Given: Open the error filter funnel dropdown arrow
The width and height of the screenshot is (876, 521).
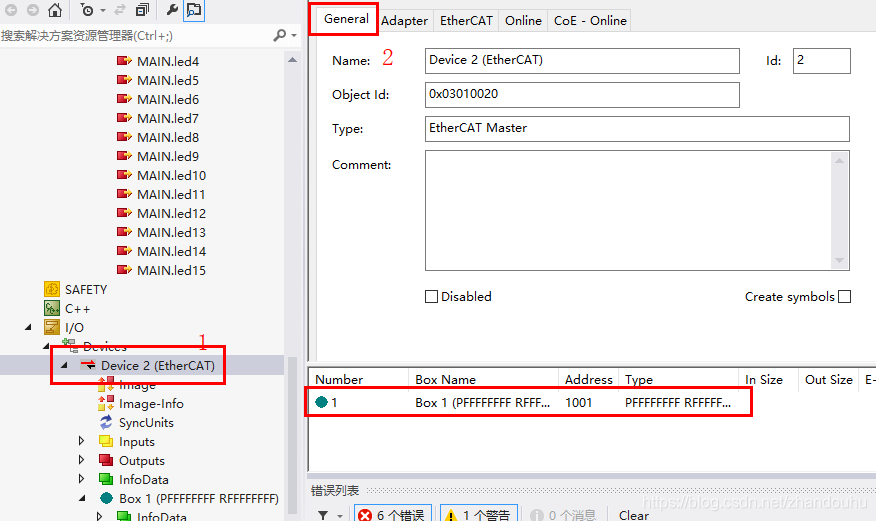Looking at the screenshot, I should pyautogui.click(x=340, y=515).
